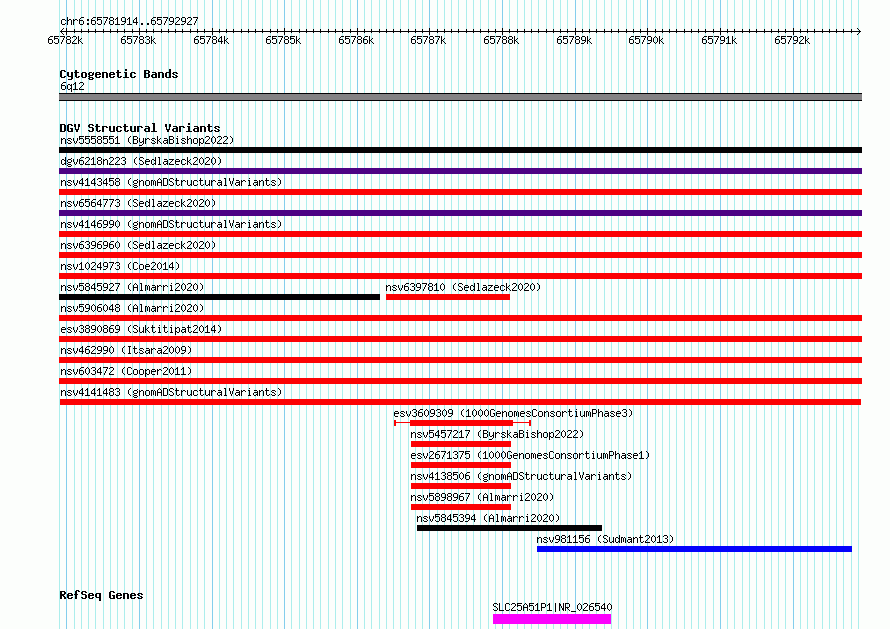Select the black nsv5558551 variant bar
Viewport: 890px width, 629px height.
tap(460, 150)
